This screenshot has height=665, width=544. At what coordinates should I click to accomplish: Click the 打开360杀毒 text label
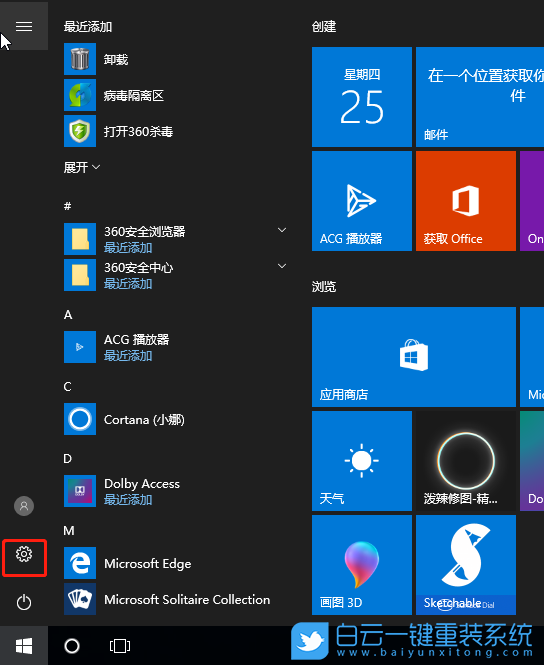(139, 131)
